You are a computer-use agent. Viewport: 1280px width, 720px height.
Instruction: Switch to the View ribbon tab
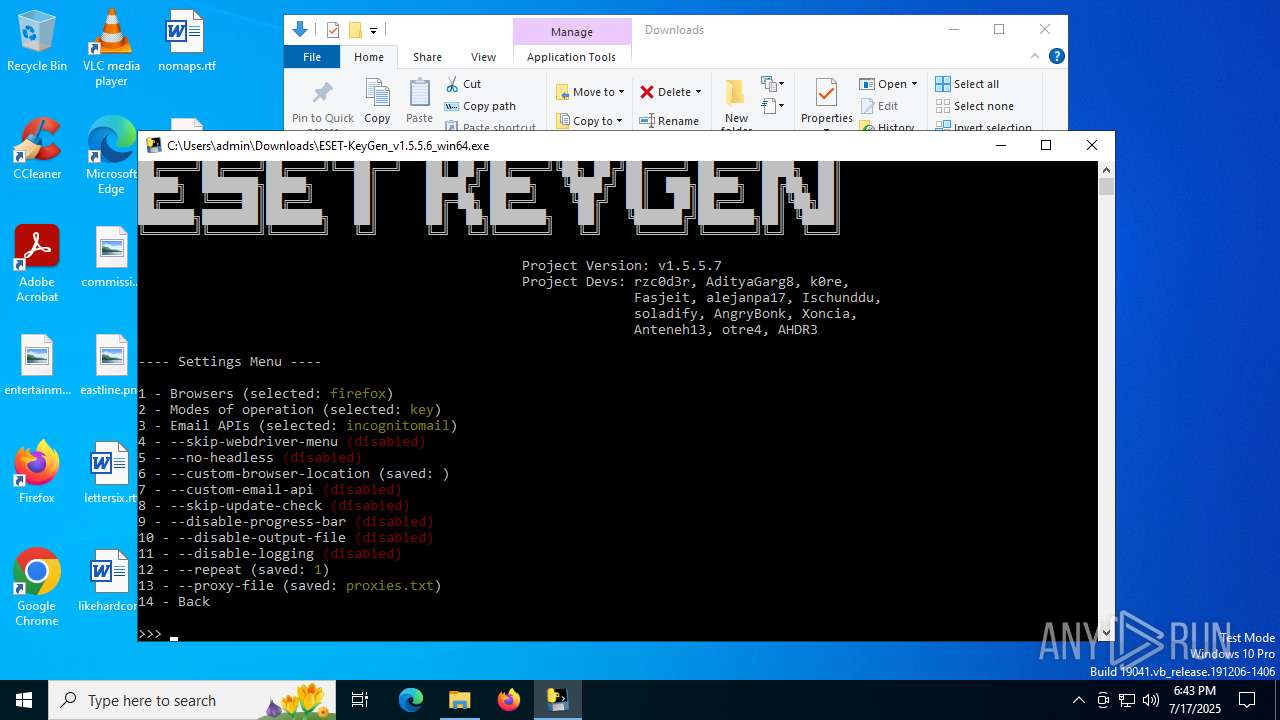click(483, 57)
